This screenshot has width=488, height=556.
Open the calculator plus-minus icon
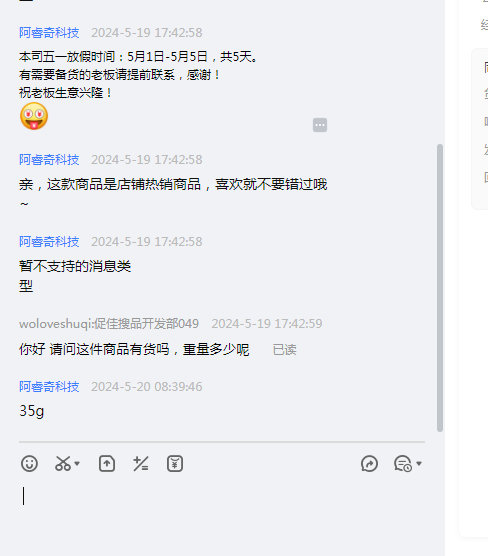pos(141,463)
